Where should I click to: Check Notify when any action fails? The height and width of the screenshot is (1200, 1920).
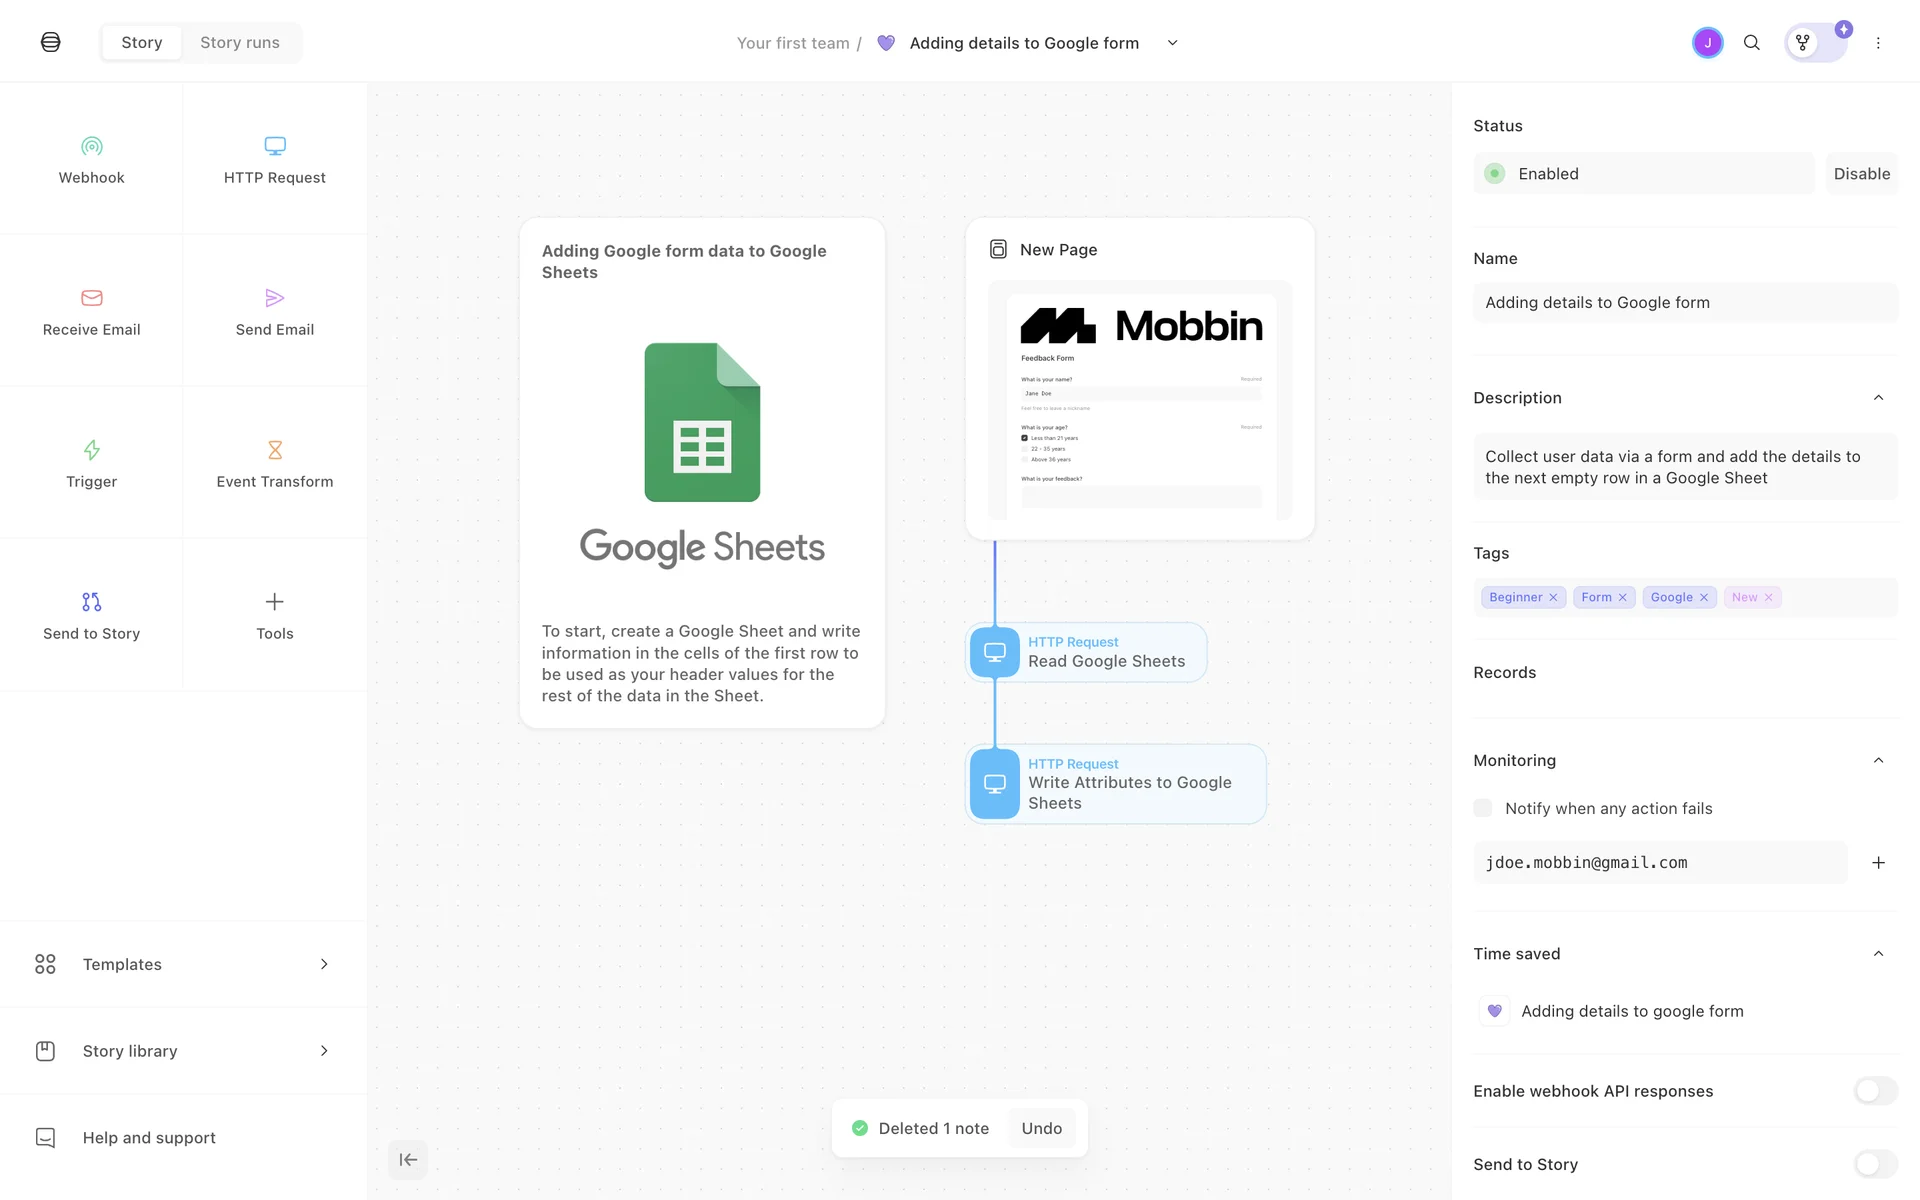(x=1483, y=808)
